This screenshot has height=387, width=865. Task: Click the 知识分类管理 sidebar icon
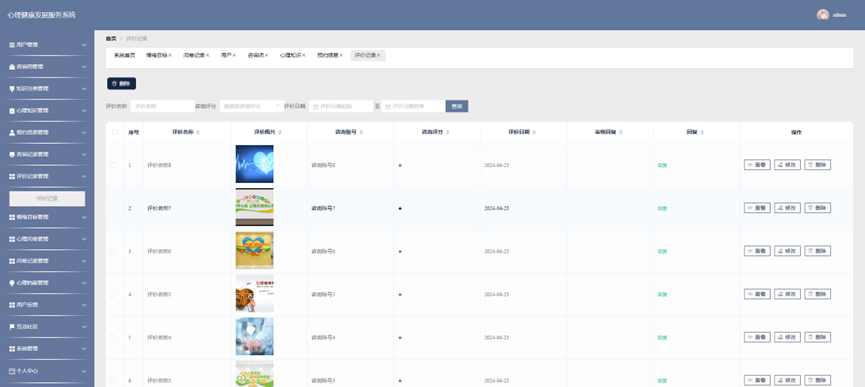12,89
